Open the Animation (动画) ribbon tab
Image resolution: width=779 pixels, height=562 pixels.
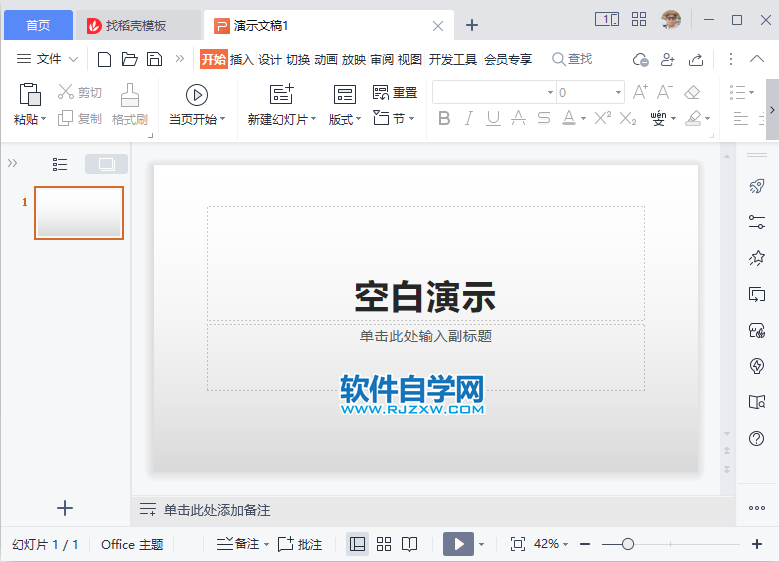point(326,60)
